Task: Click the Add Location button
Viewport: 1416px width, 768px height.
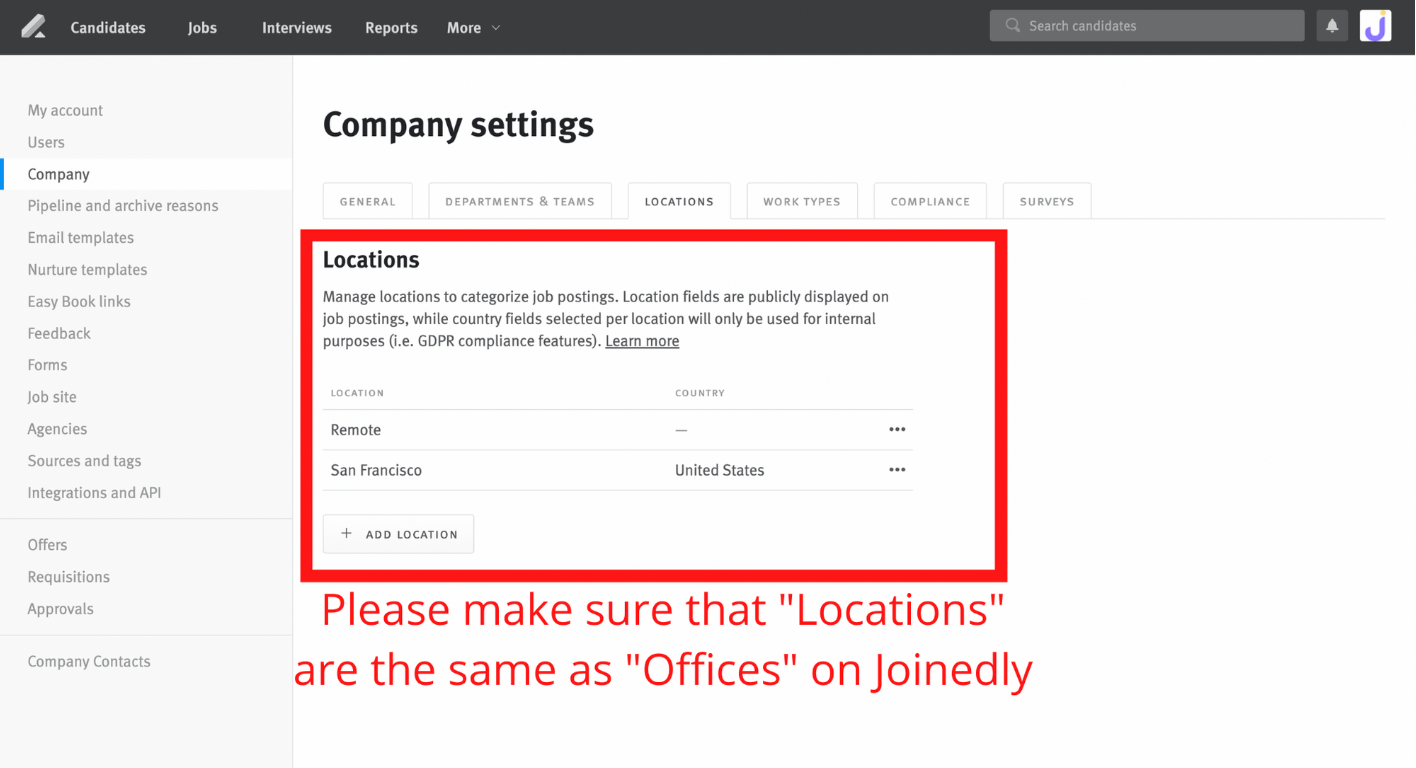Action: point(398,533)
